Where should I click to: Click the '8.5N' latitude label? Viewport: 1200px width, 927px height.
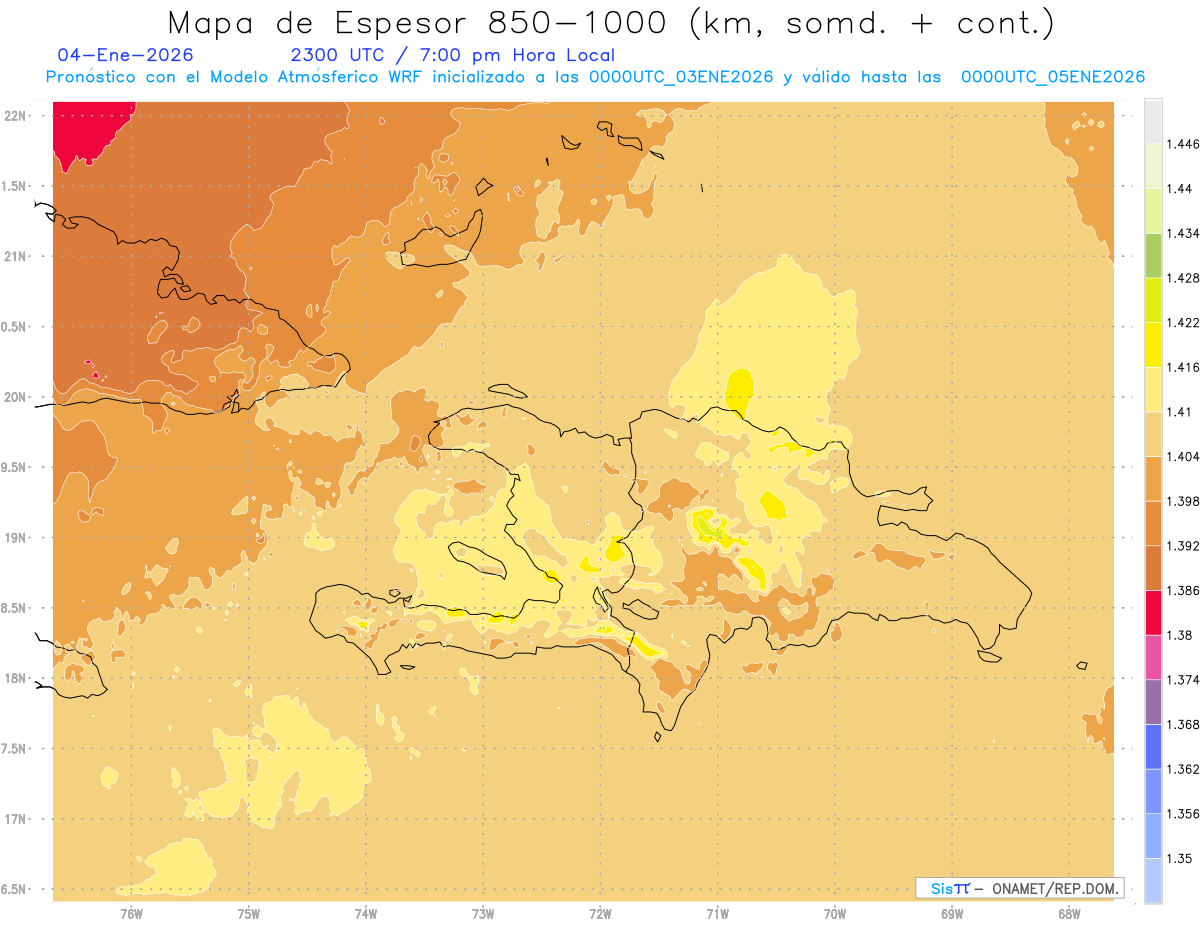[15, 608]
